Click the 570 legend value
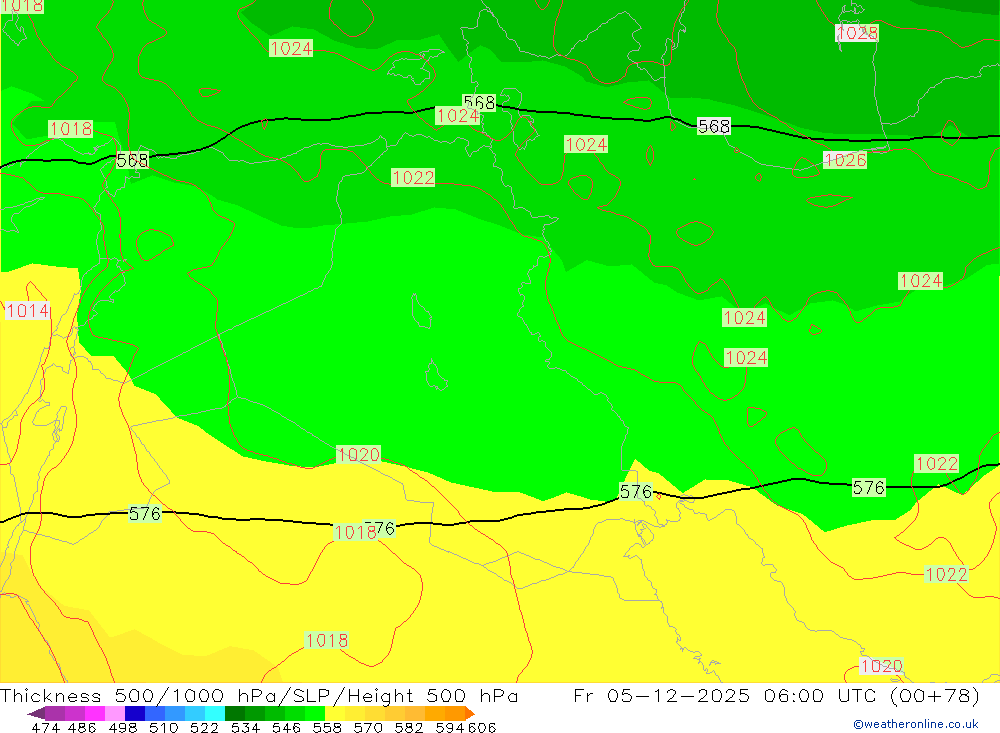The image size is (1000, 733). pos(368,727)
